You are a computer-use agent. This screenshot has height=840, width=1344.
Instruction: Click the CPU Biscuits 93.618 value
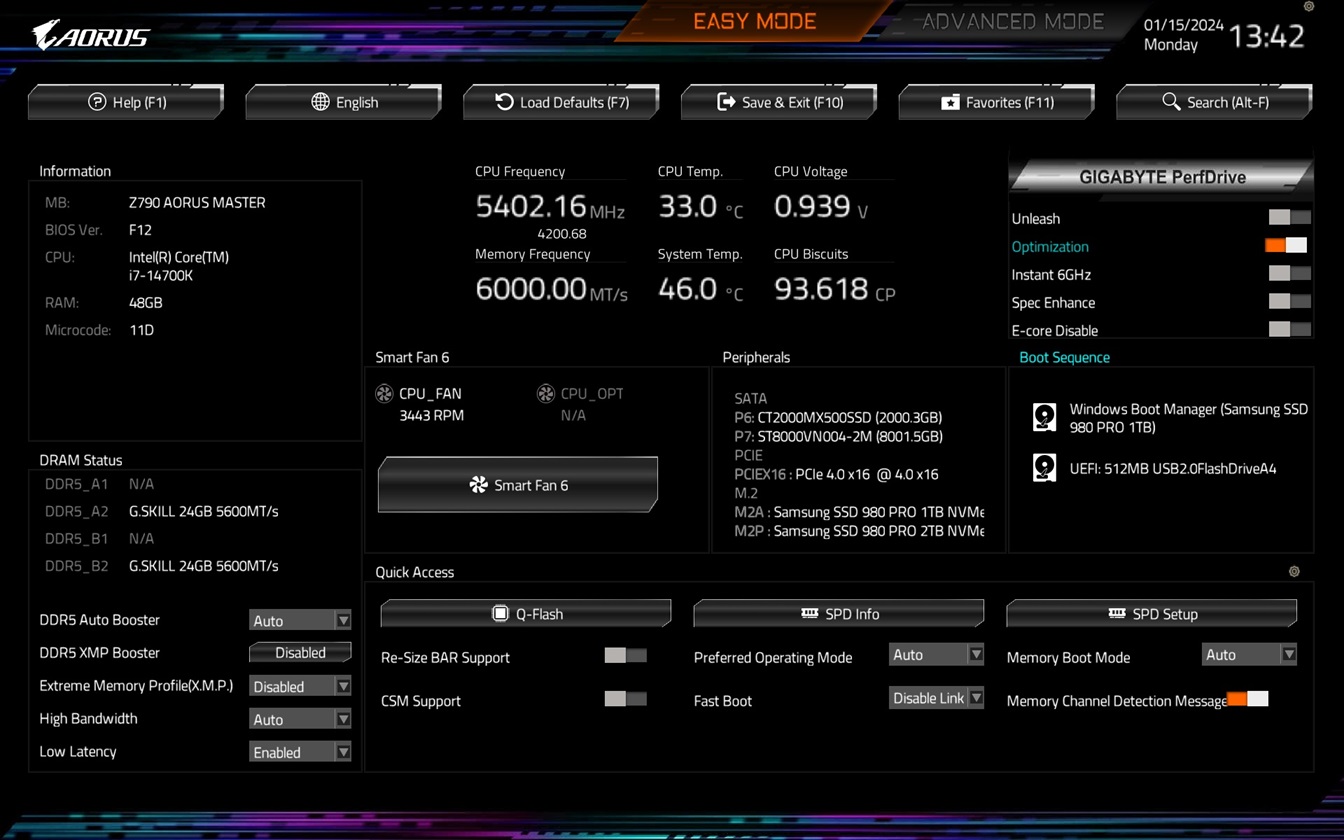[821, 289]
